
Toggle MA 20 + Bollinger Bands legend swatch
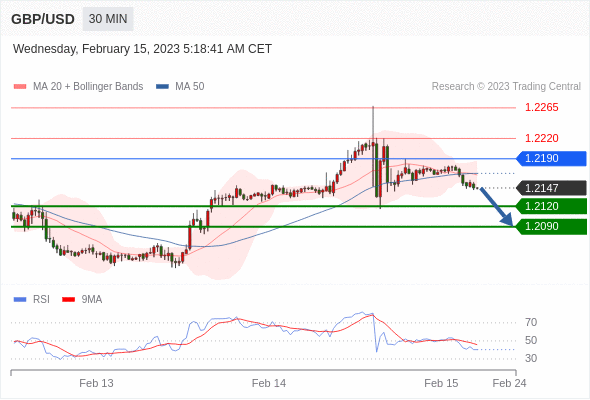click(x=20, y=87)
